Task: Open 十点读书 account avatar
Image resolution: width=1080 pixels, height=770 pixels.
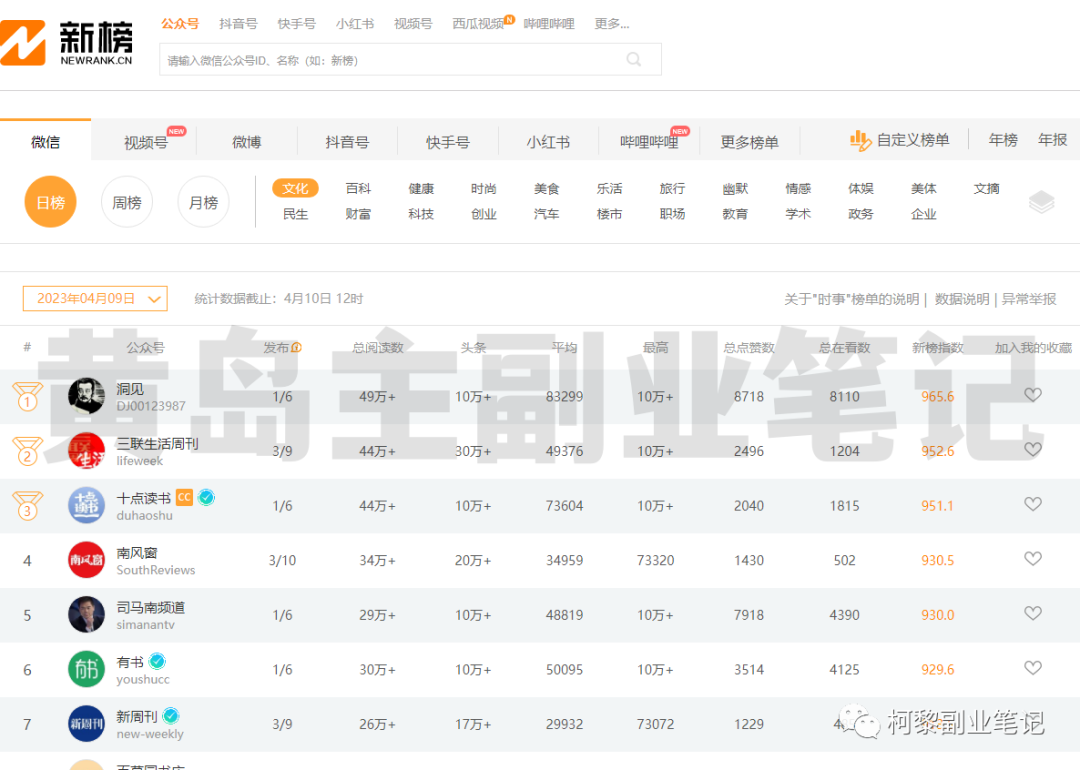Action: point(86,505)
